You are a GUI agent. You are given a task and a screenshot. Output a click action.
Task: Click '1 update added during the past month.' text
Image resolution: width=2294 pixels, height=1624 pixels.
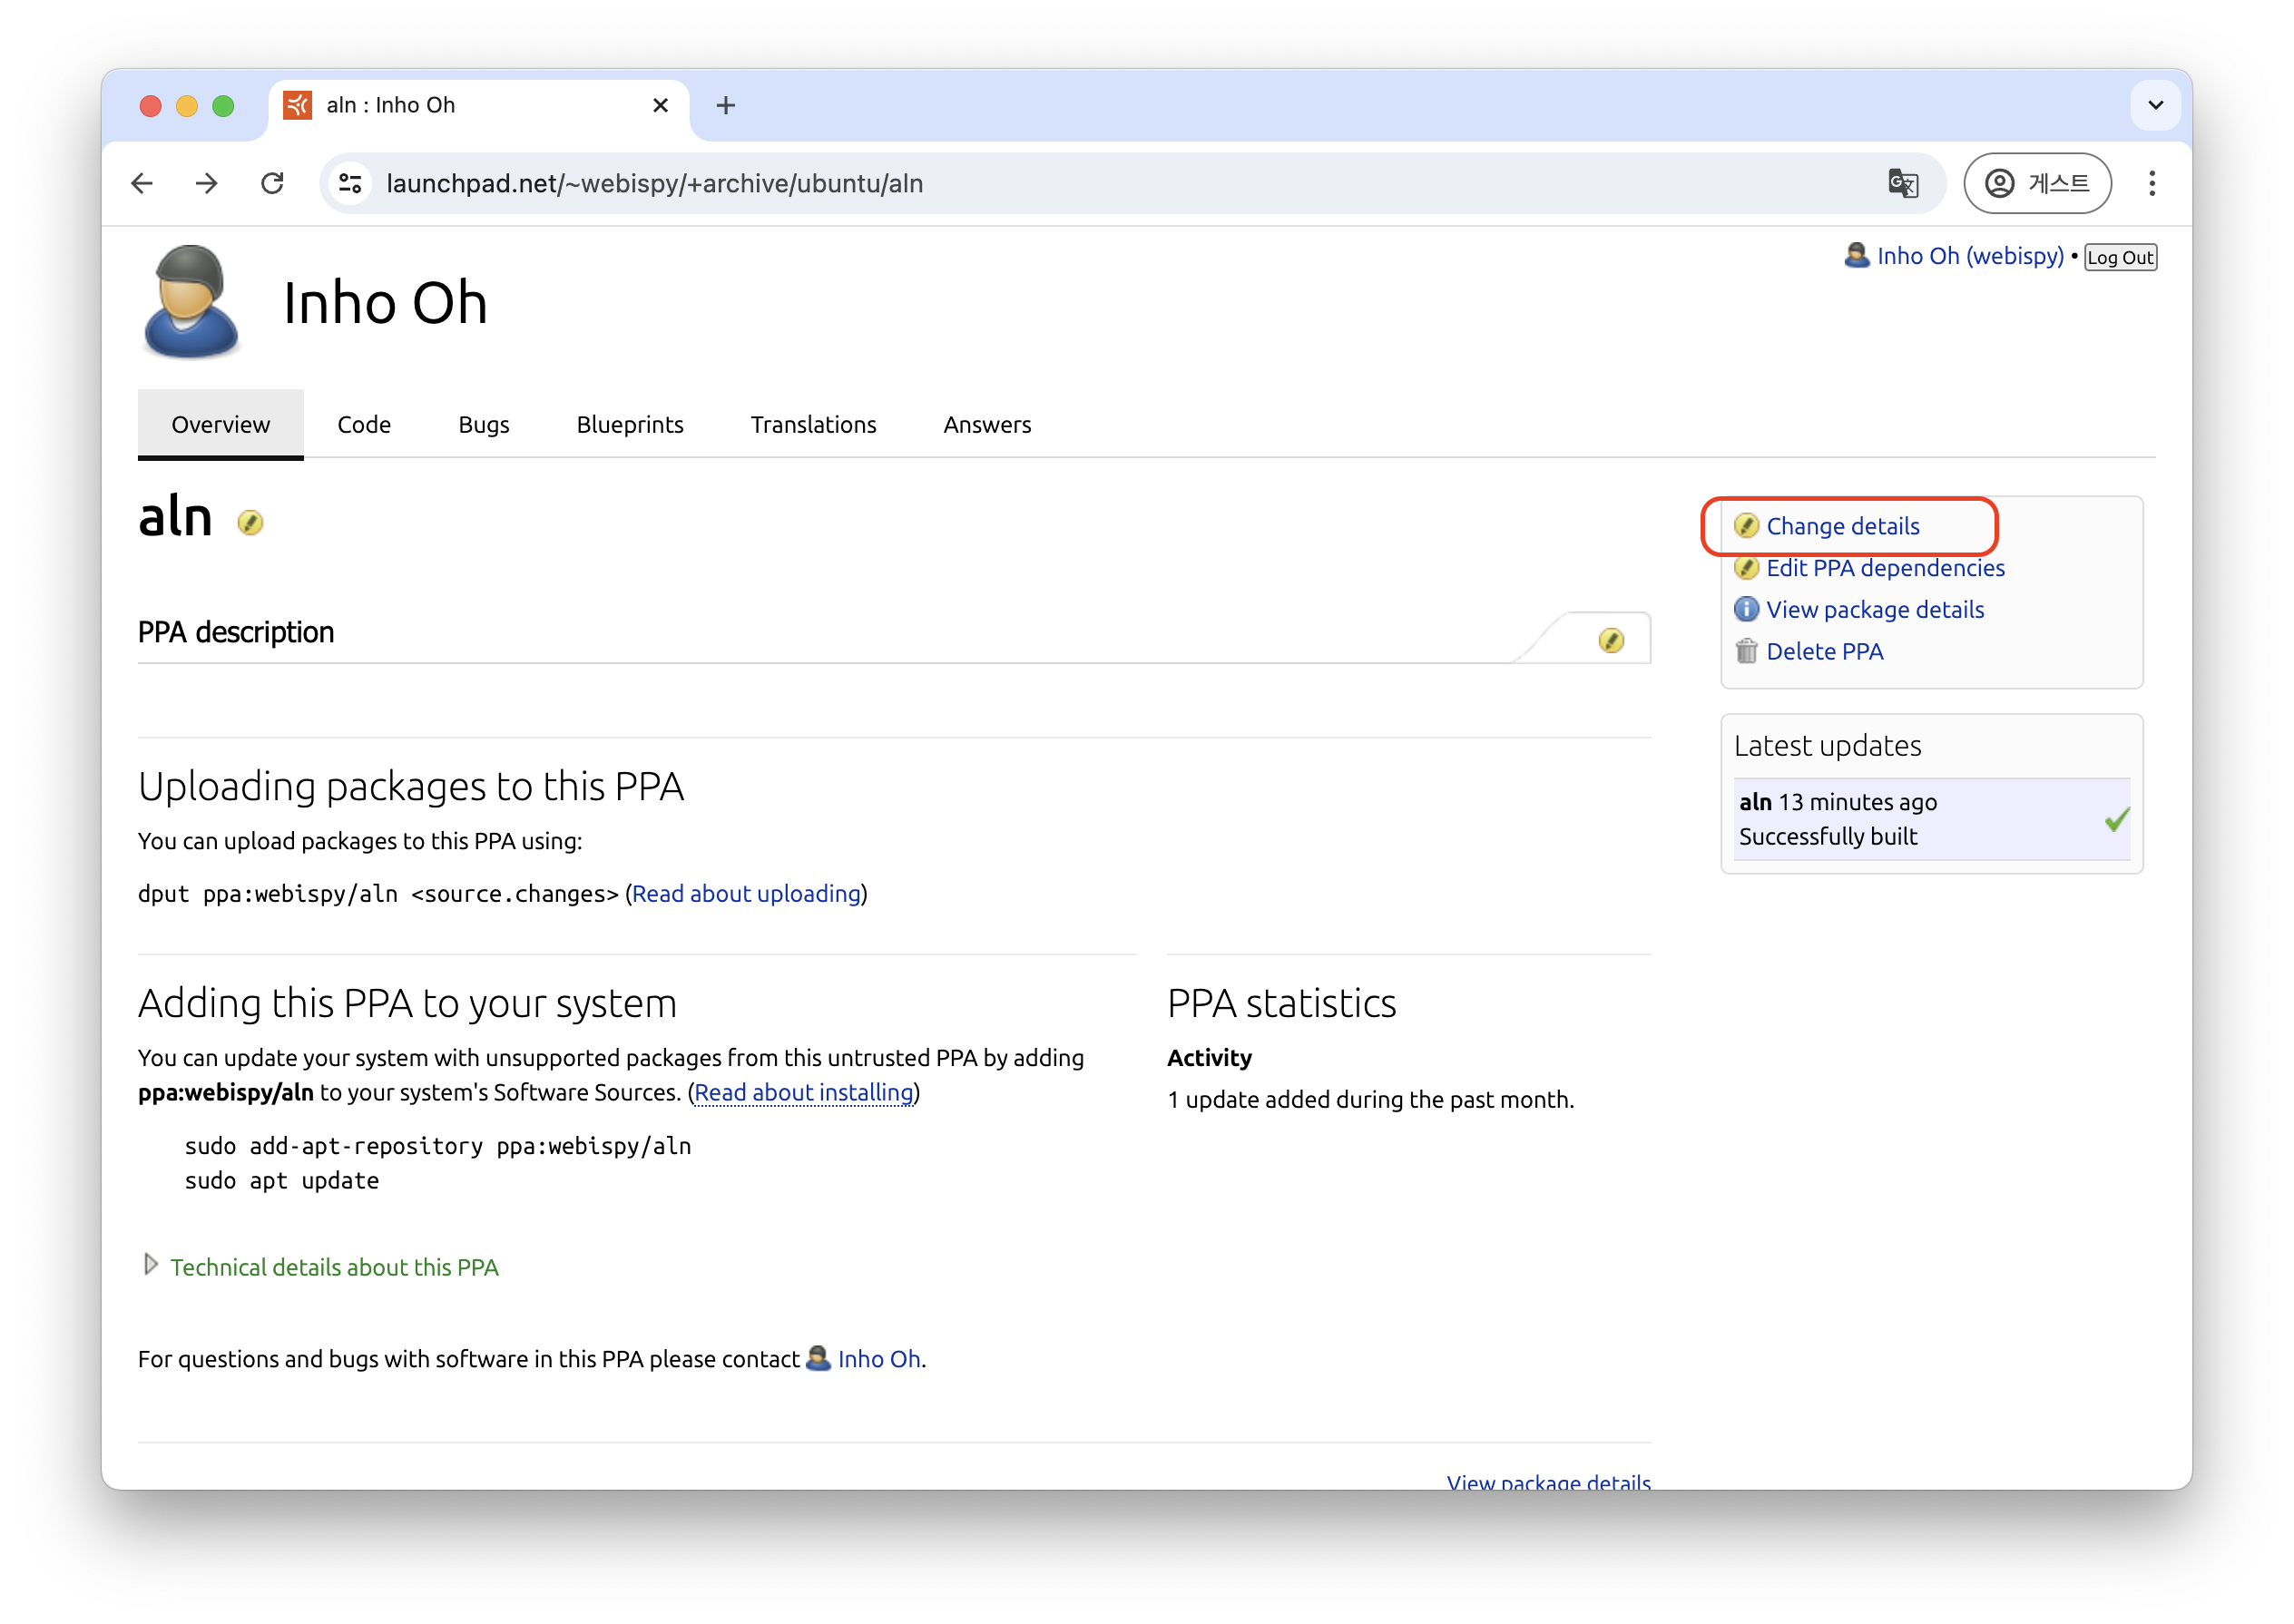coord(1370,1099)
